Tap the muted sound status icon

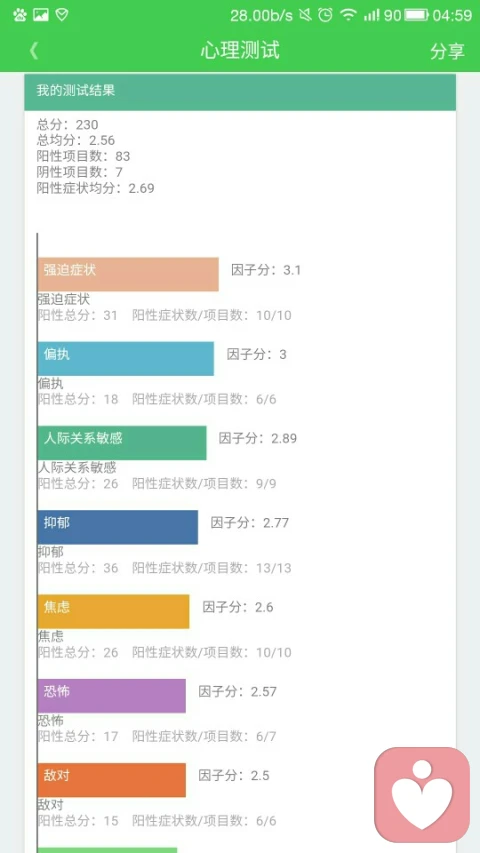pyautogui.click(x=305, y=15)
